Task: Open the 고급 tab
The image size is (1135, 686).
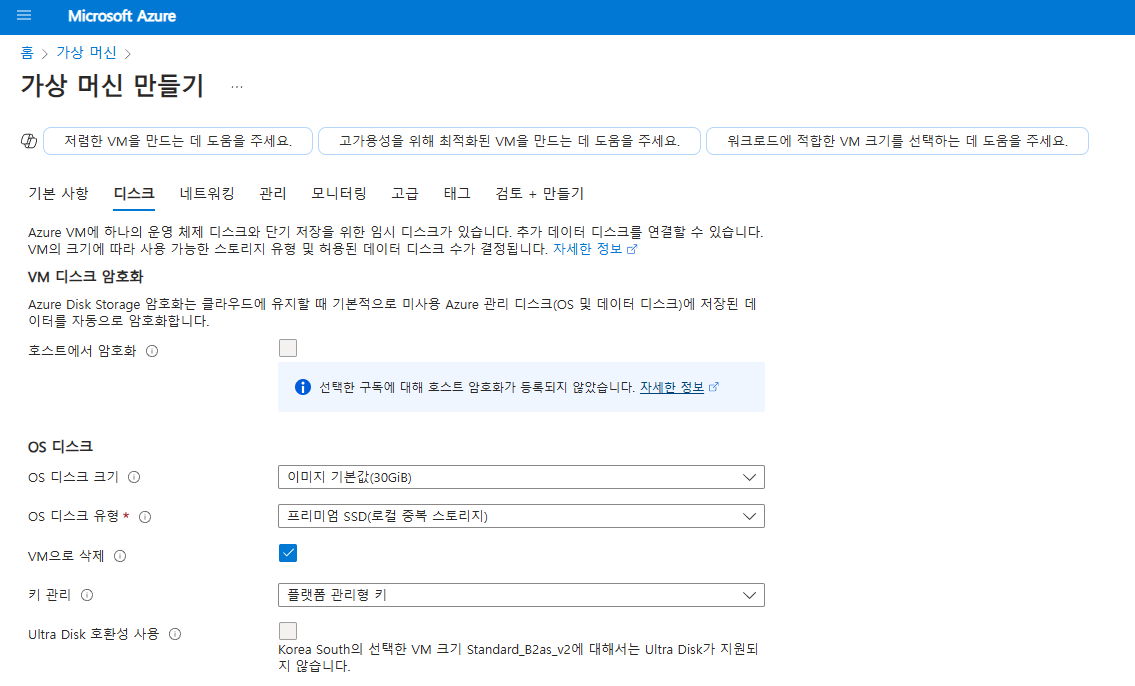Action: pos(405,193)
